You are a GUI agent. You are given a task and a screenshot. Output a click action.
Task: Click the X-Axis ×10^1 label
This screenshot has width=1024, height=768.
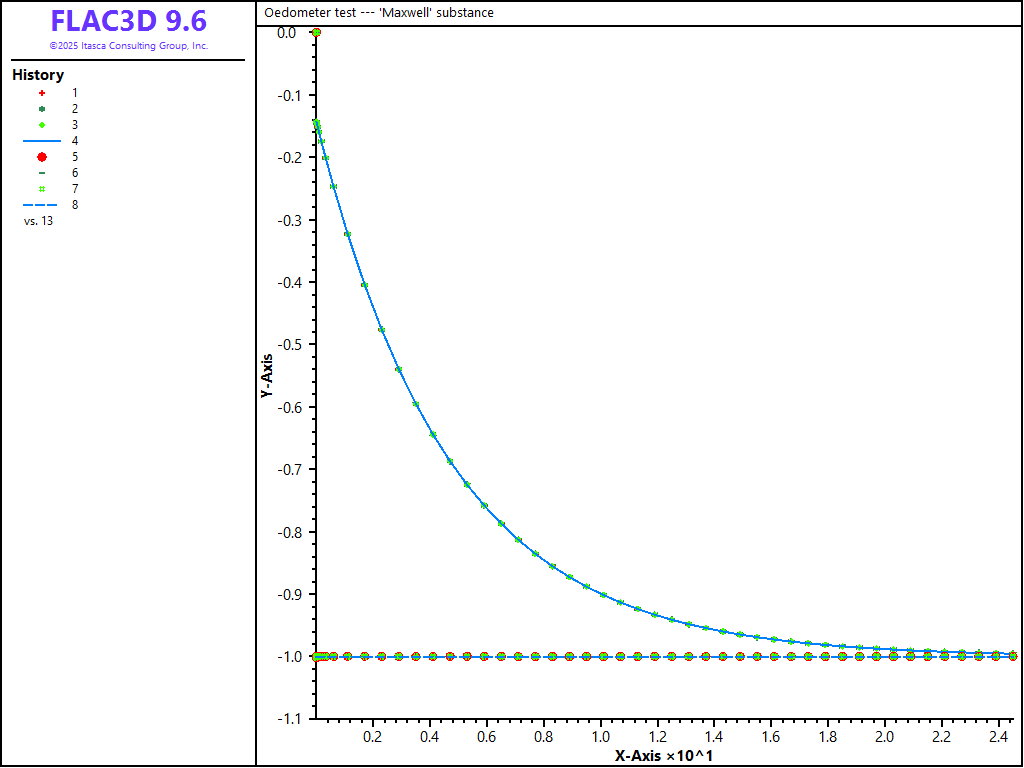click(x=664, y=755)
